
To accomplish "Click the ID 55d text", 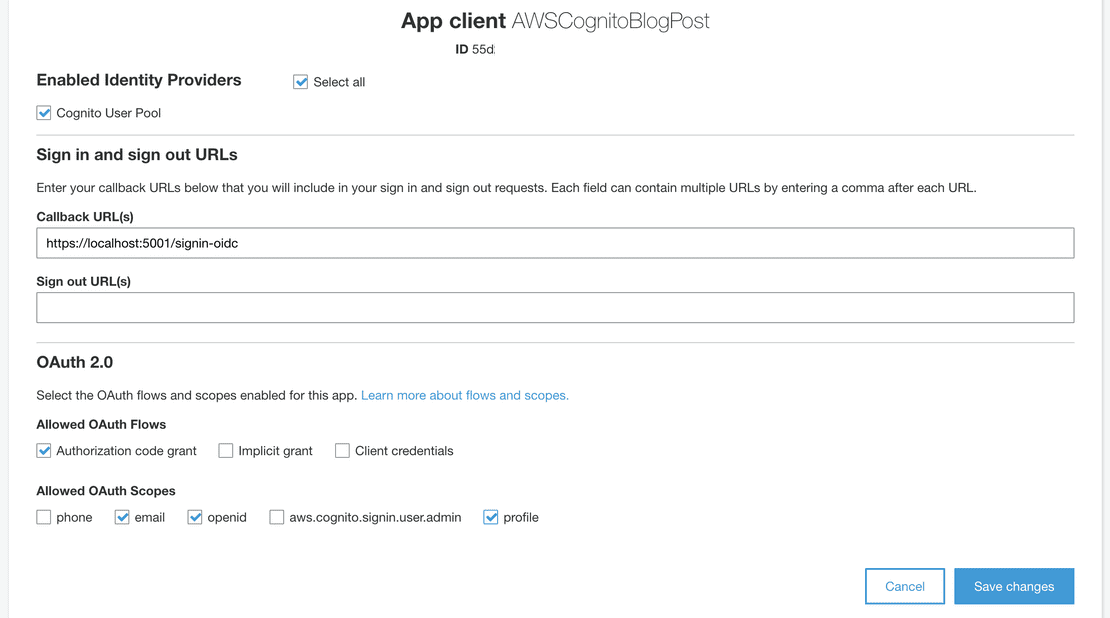I will (x=475, y=50).
